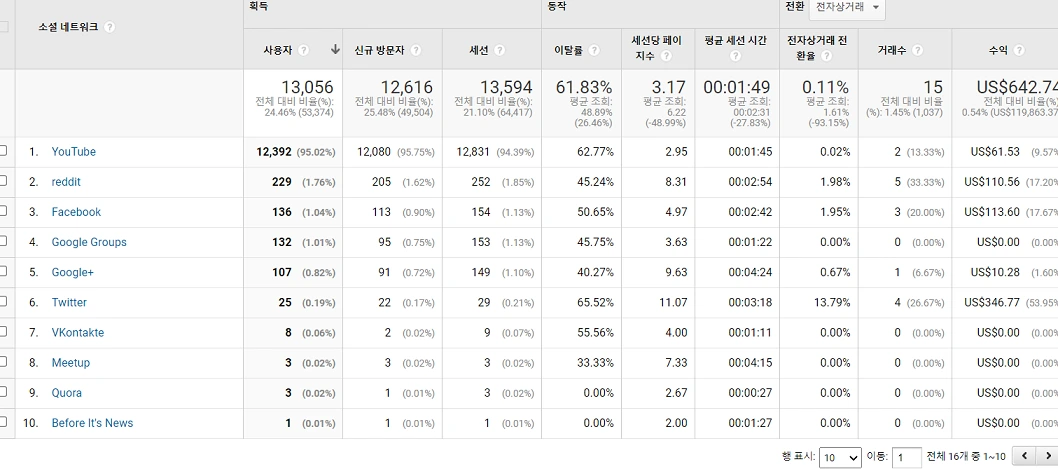The width and height of the screenshot is (1058, 469).
Task: Select YouTube users value 12,392
Action: pos(274,152)
